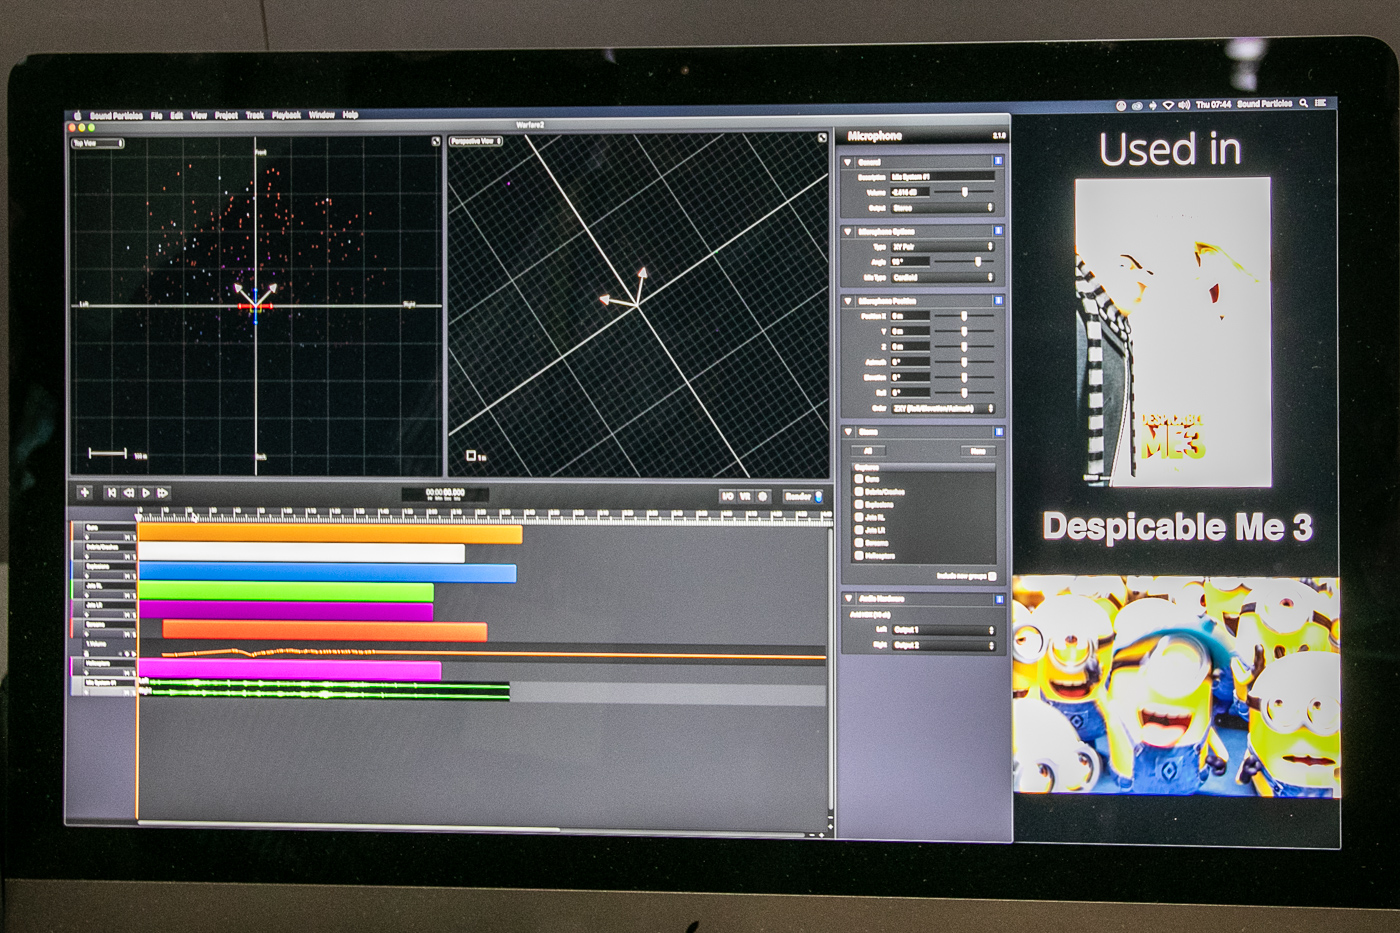
Task: Collapse the Stems section triangle
Action: click(848, 432)
